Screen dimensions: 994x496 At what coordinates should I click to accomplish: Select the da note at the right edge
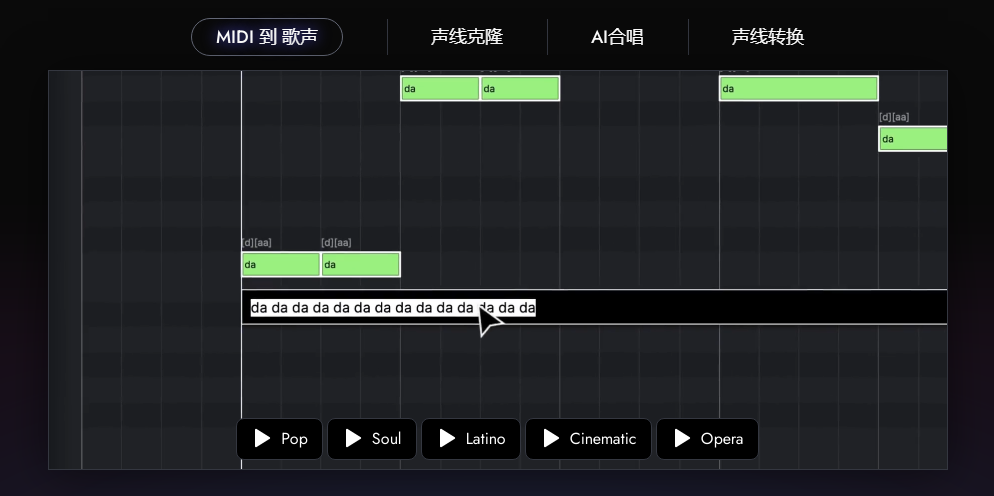coord(912,138)
